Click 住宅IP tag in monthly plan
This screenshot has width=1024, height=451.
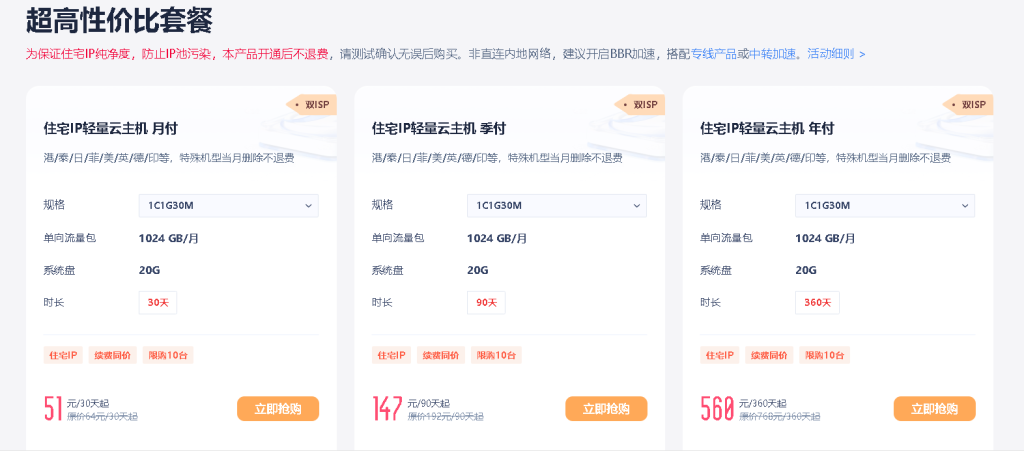(x=63, y=355)
